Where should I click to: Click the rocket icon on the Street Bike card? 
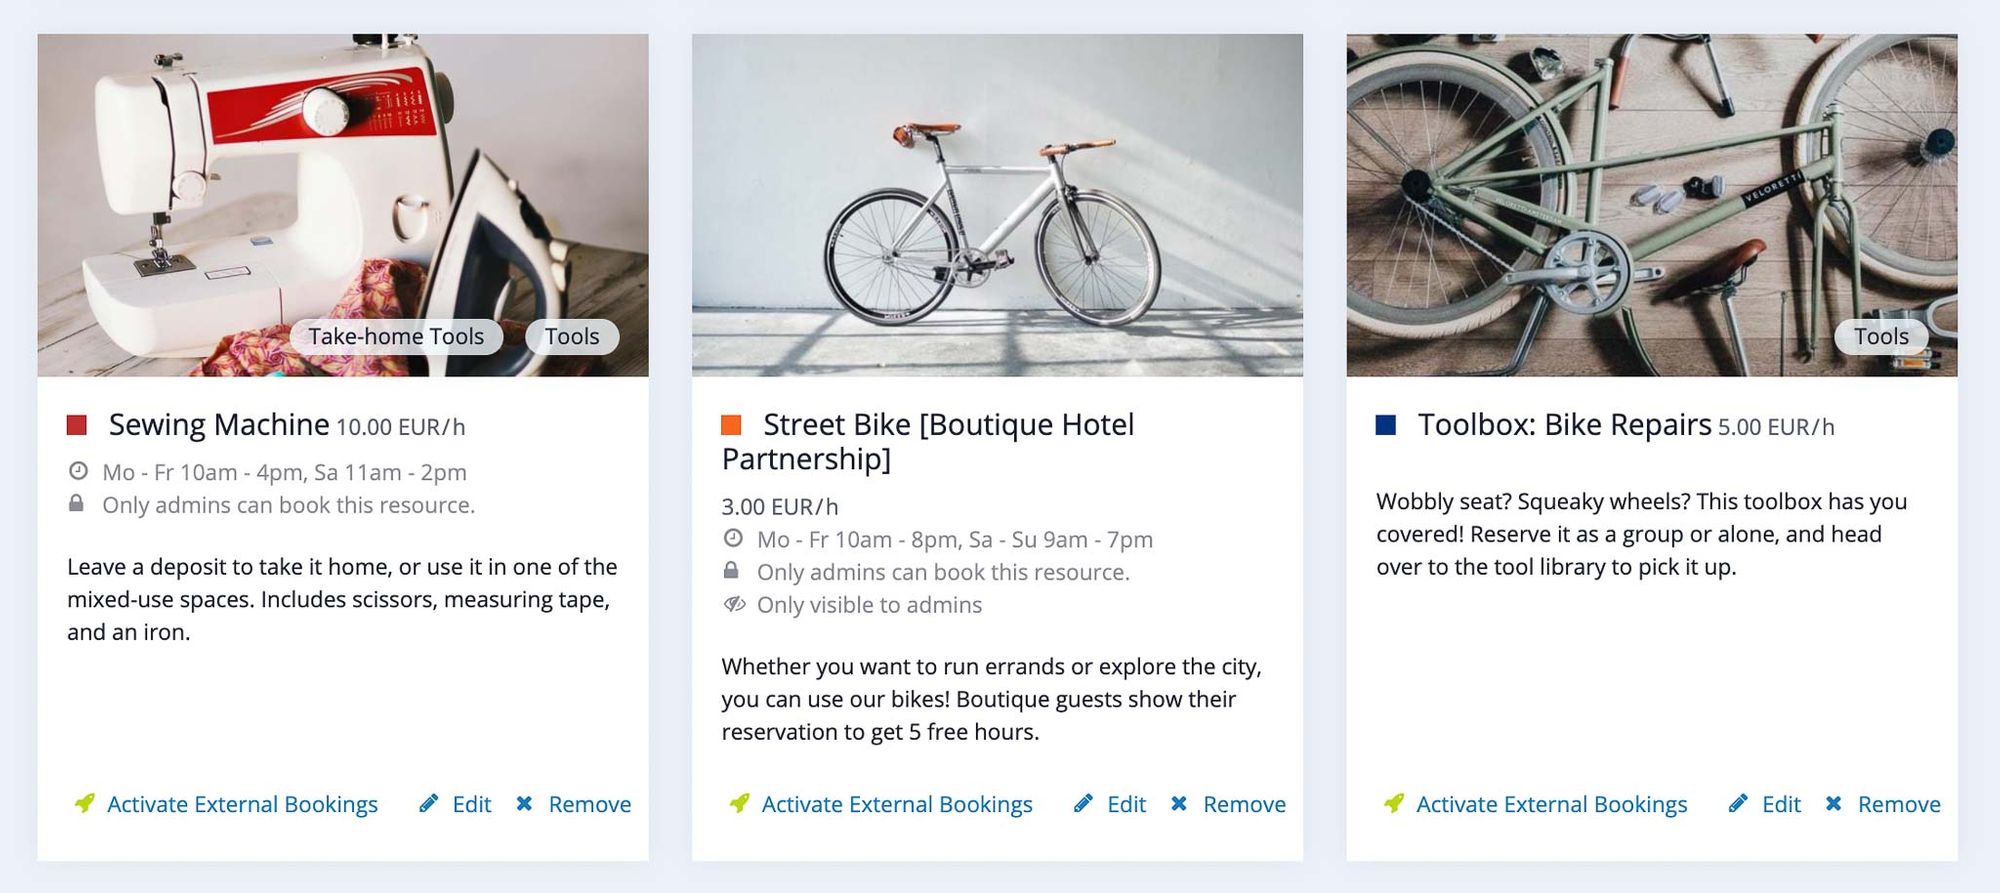tap(737, 803)
